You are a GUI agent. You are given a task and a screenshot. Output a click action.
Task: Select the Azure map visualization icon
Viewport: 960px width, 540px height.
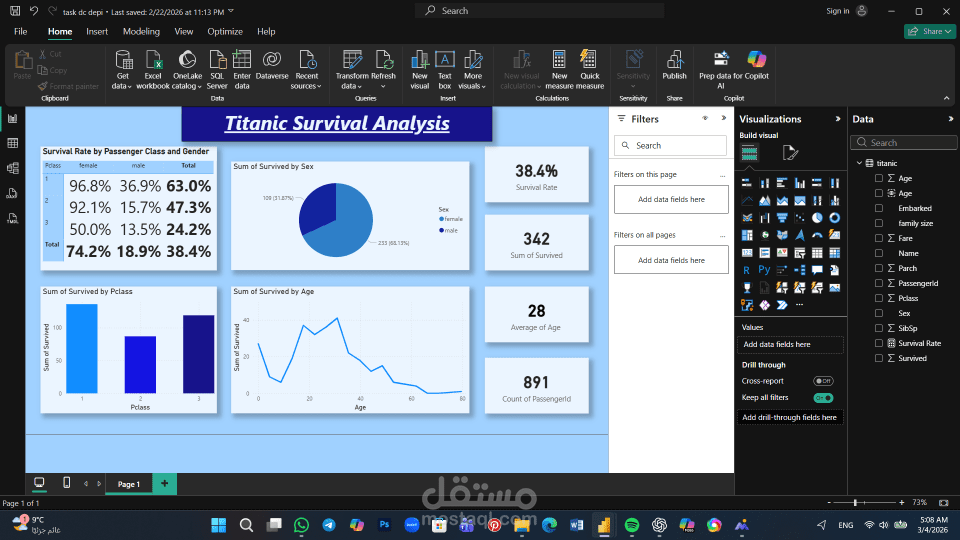tap(800, 235)
